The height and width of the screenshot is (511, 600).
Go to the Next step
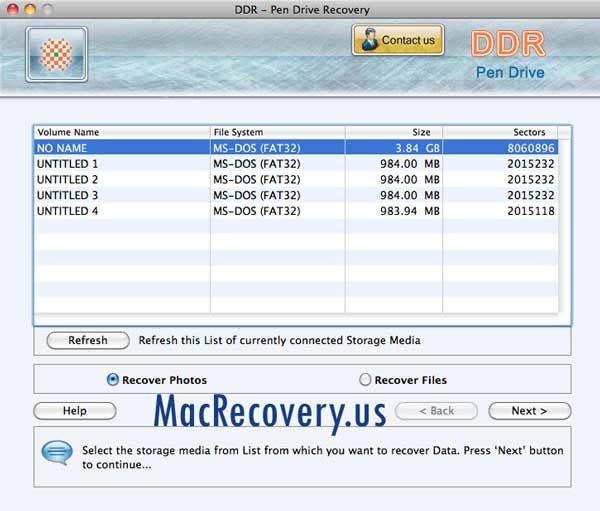tap(530, 411)
